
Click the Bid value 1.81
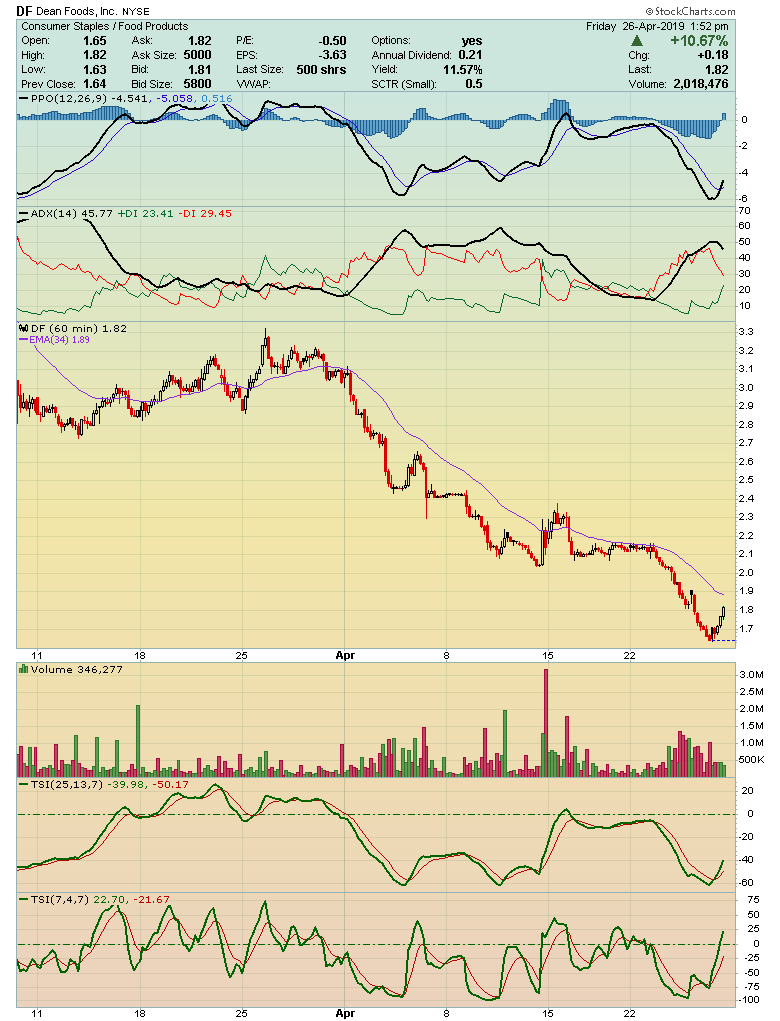tap(199, 70)
